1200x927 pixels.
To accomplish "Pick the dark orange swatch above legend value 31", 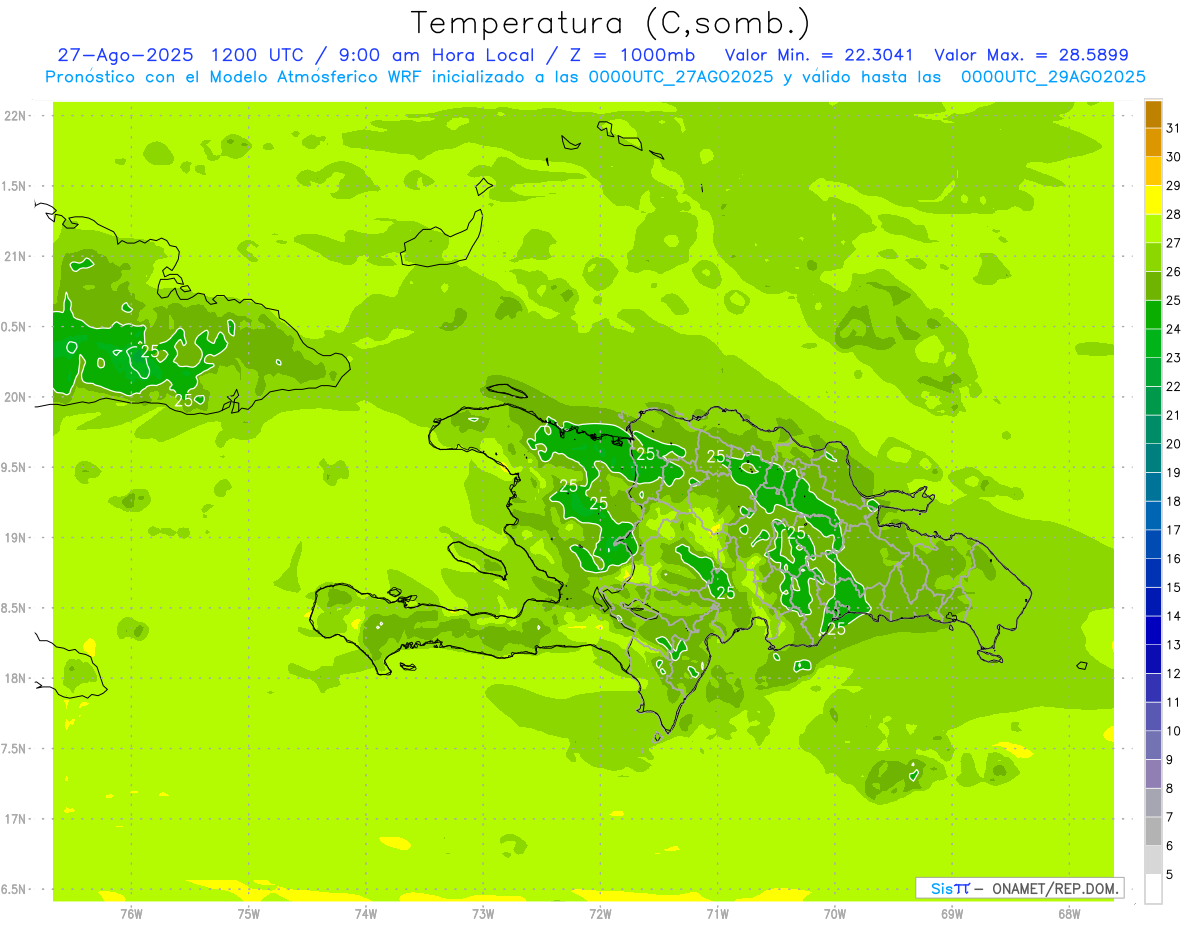I will pos(1153,115).
